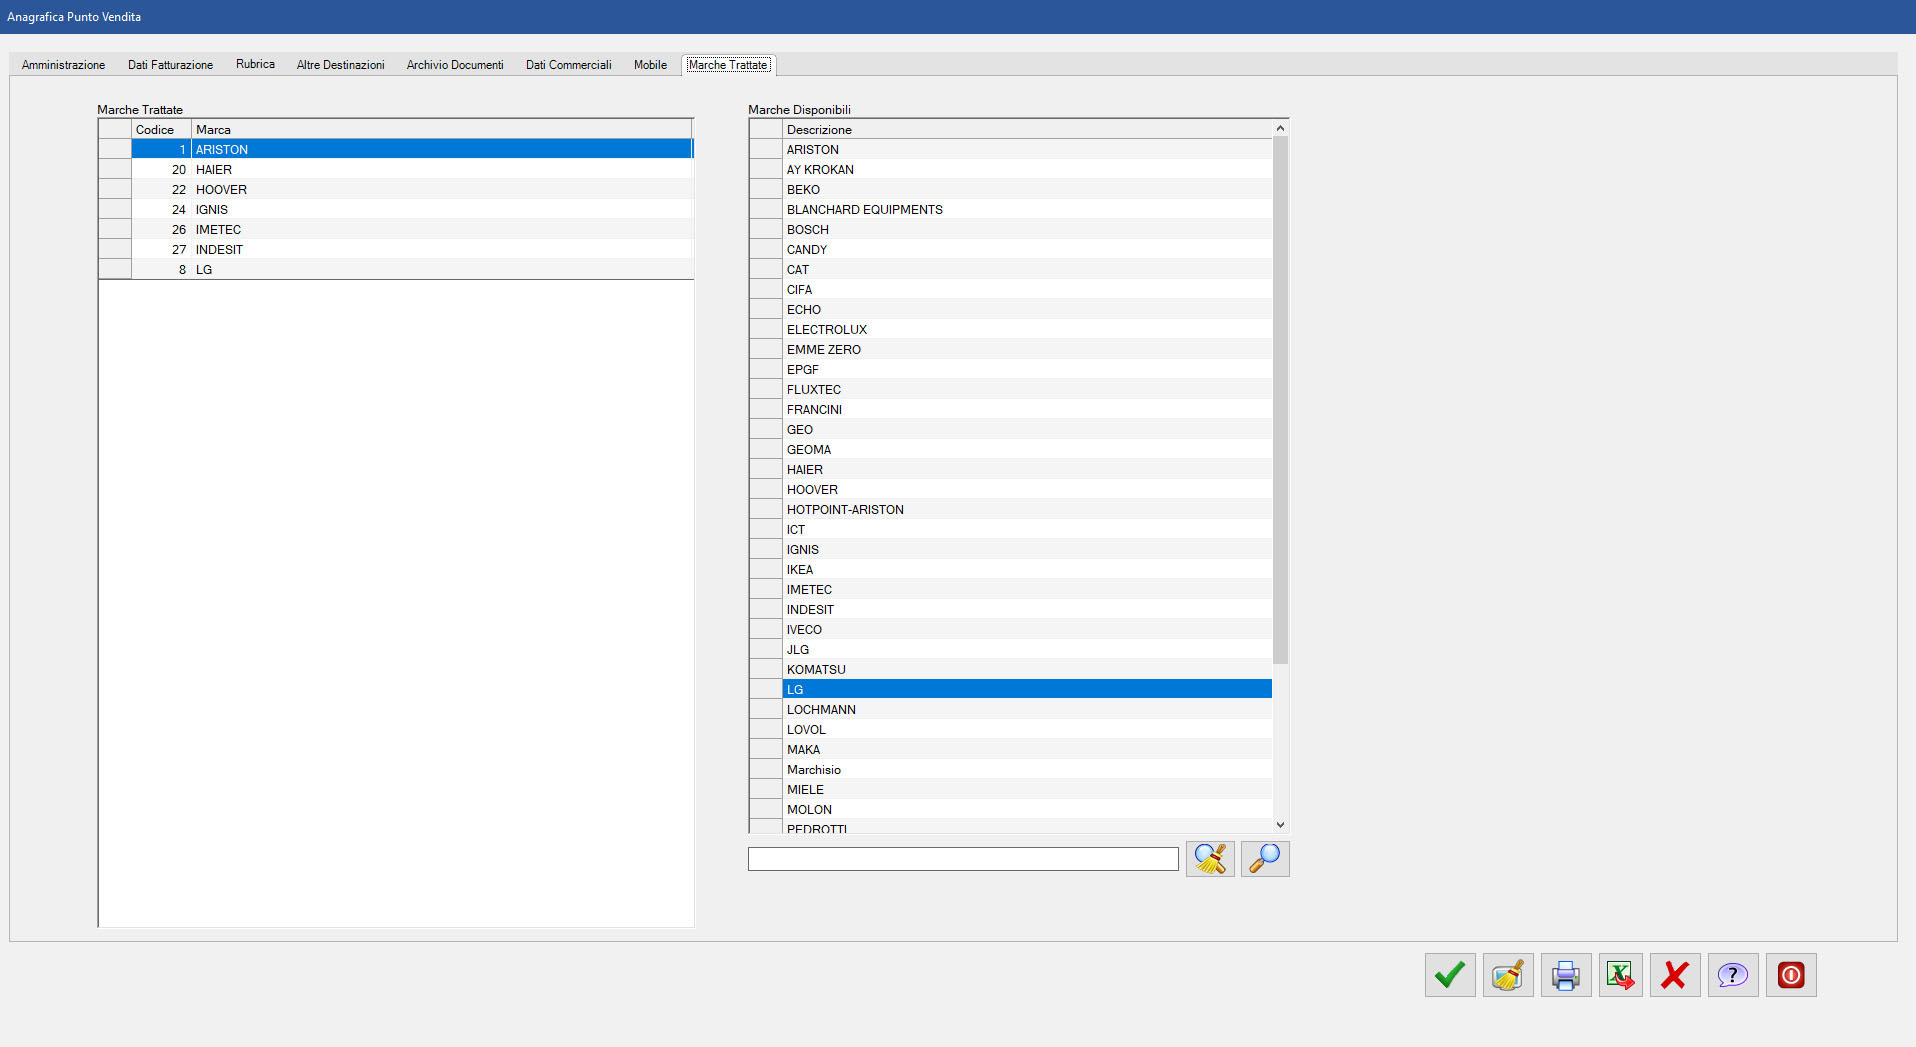Click the clear screen broom icon
The height and width of the screenshot is (1047, 1916).
click(x=1507, y=975)
